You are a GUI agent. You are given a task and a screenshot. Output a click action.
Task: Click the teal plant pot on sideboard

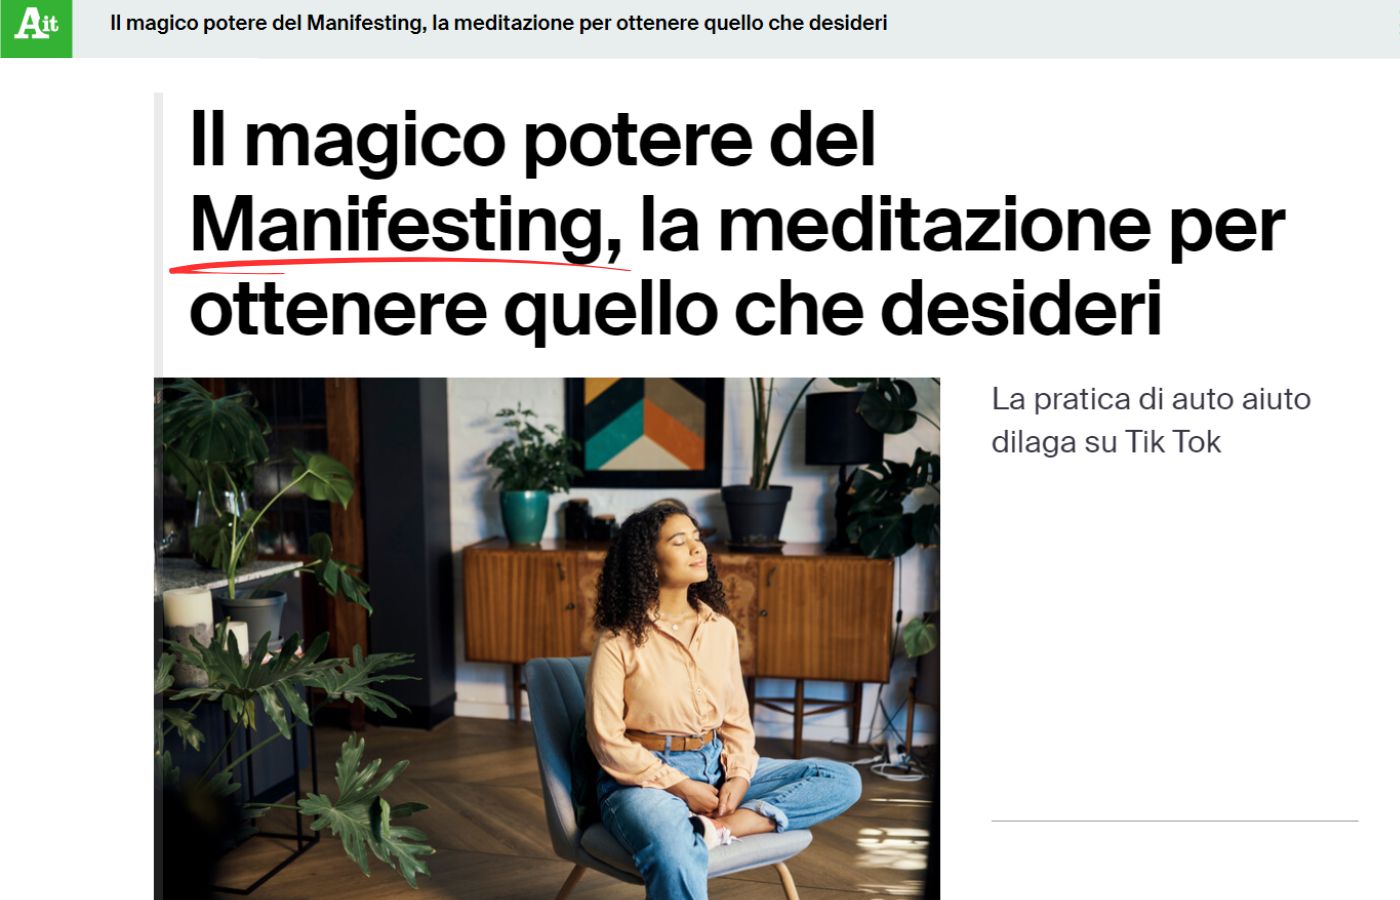[x=525, y=516]
